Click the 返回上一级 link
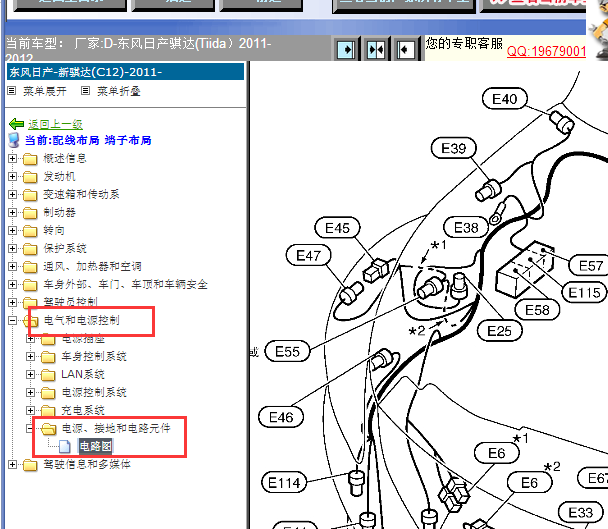The image size is (608, 529). tap(55, 124)
